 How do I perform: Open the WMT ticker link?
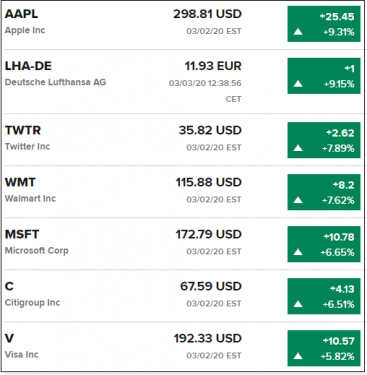[x=20, y=182]
